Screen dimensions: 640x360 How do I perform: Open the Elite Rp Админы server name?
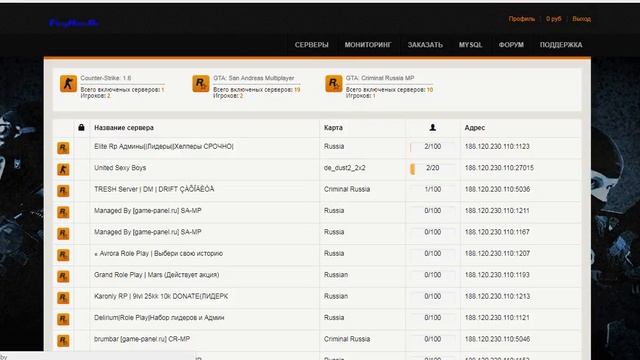[x=164, y=147]
